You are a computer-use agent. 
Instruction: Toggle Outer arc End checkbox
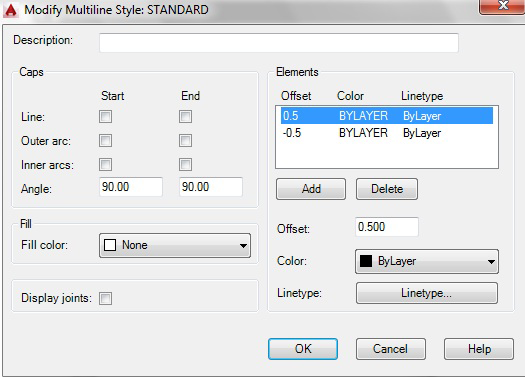[185, 141]
